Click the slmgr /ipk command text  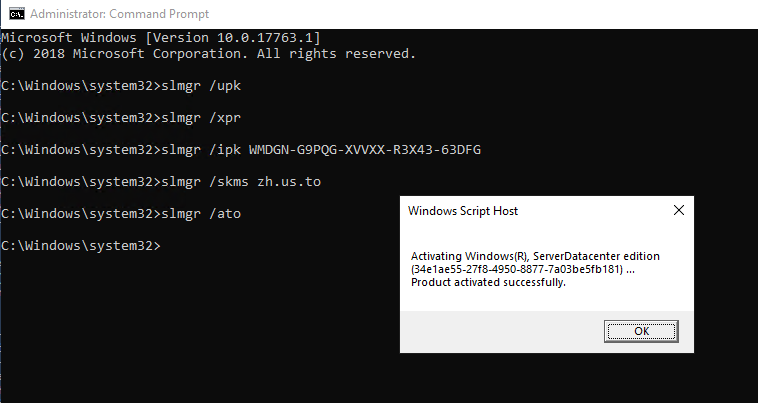click(201, 150)
